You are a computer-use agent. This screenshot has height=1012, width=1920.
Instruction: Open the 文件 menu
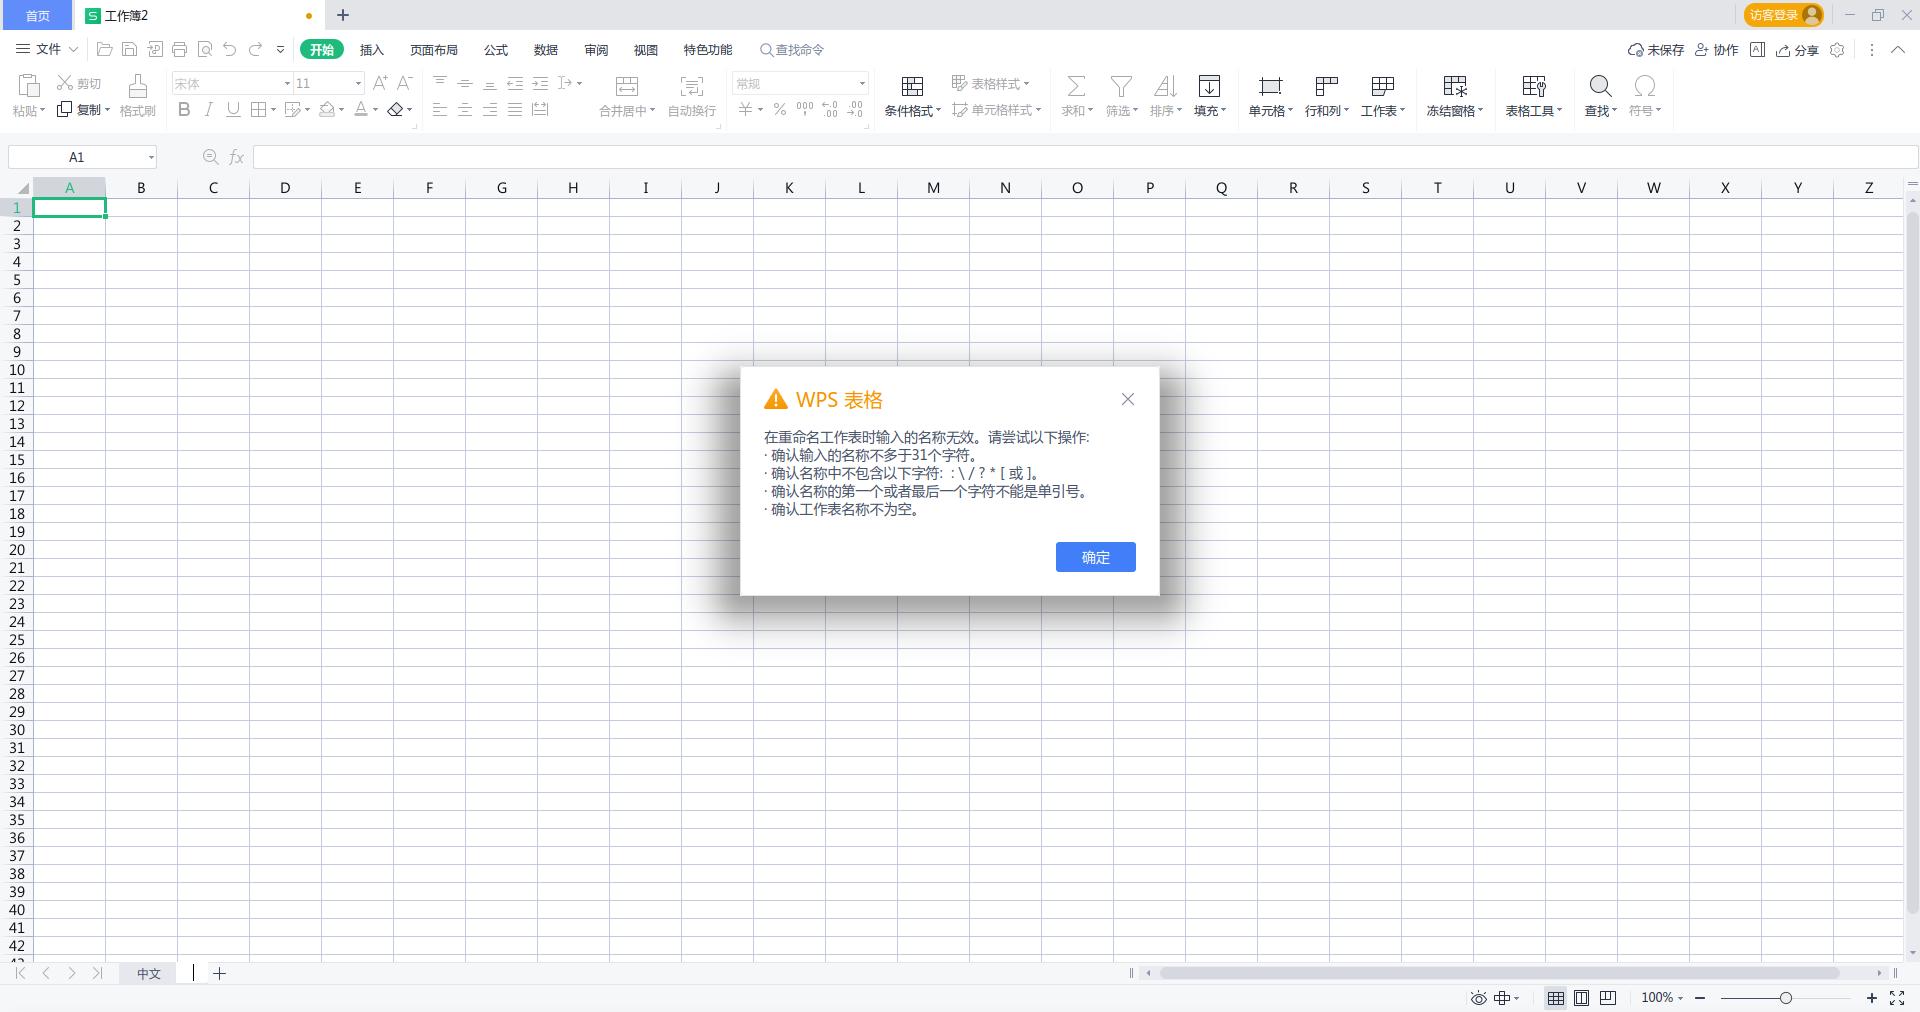[46, 49]
